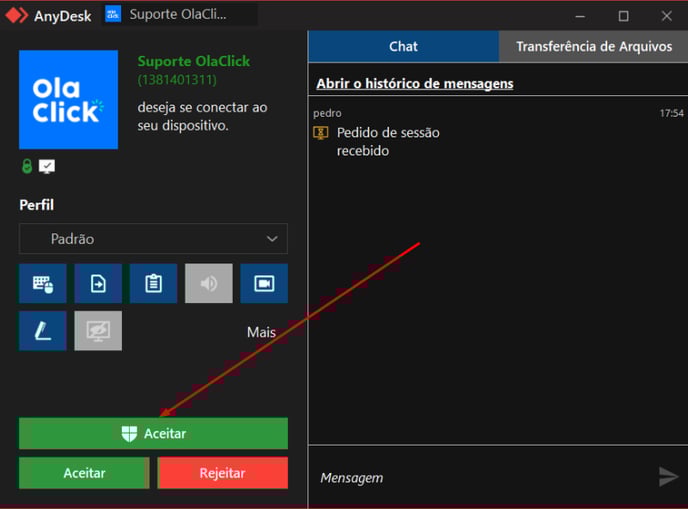Image resolution: width=688 pixels, height=509 pixels.
Task: Click Mais to show more options
Action: tap(261, 332)
